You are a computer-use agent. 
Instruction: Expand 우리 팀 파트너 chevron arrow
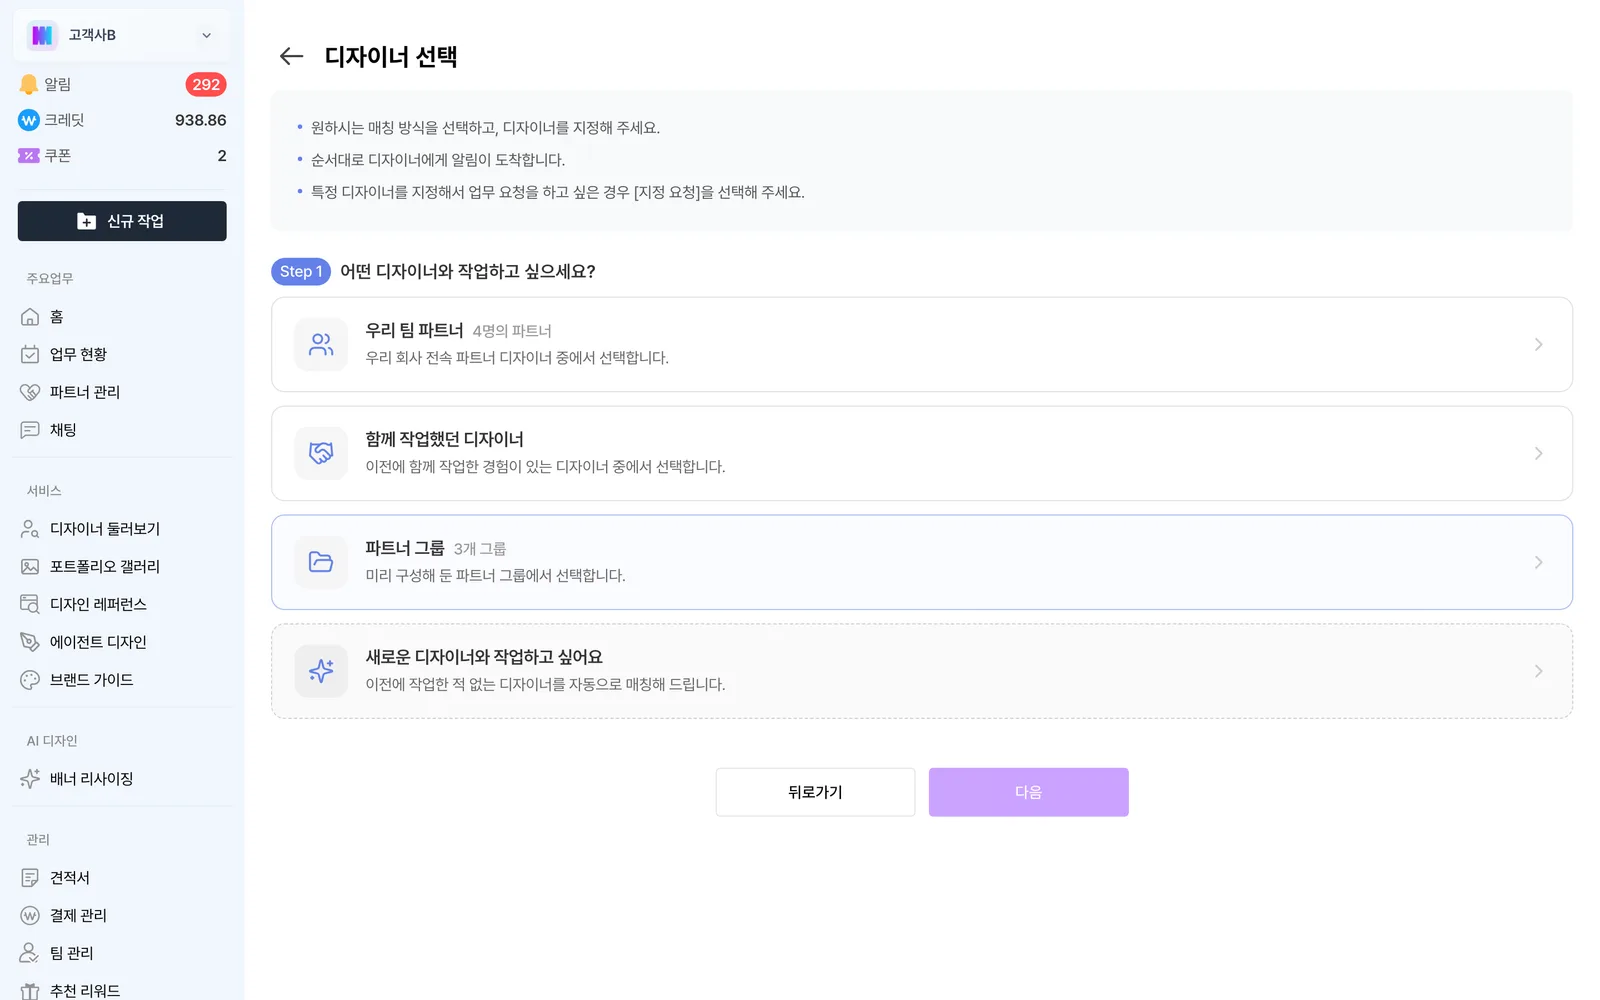point(1539,345)
